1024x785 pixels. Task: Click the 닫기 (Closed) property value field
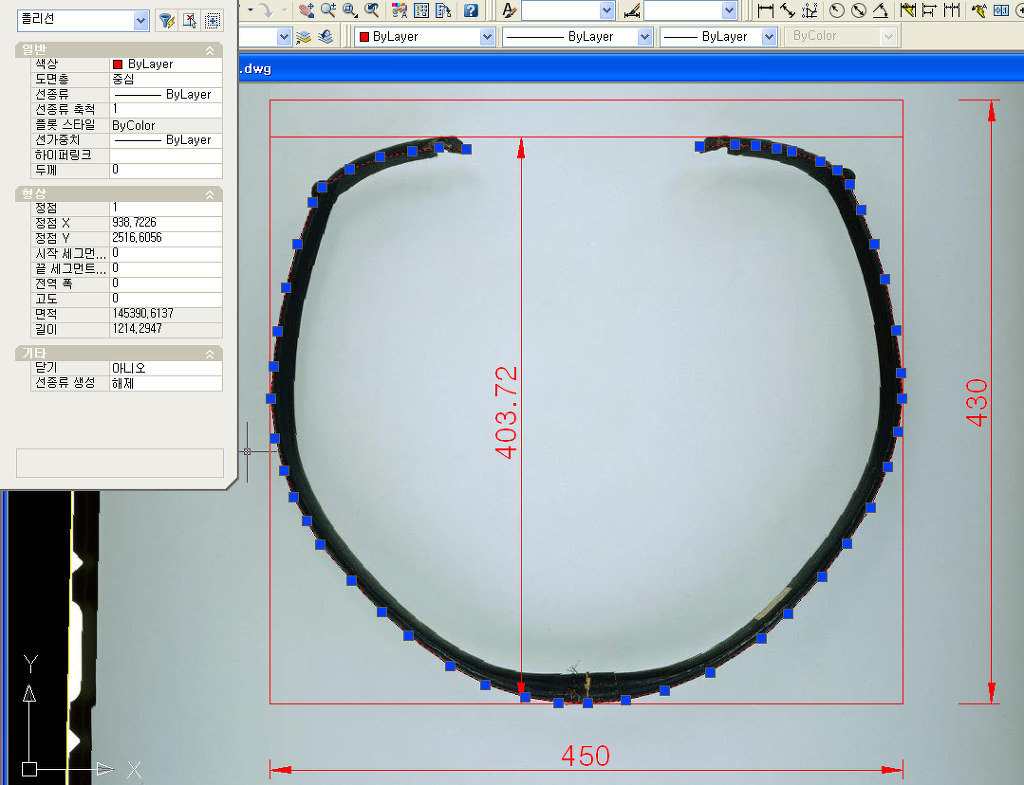[165, 368]
